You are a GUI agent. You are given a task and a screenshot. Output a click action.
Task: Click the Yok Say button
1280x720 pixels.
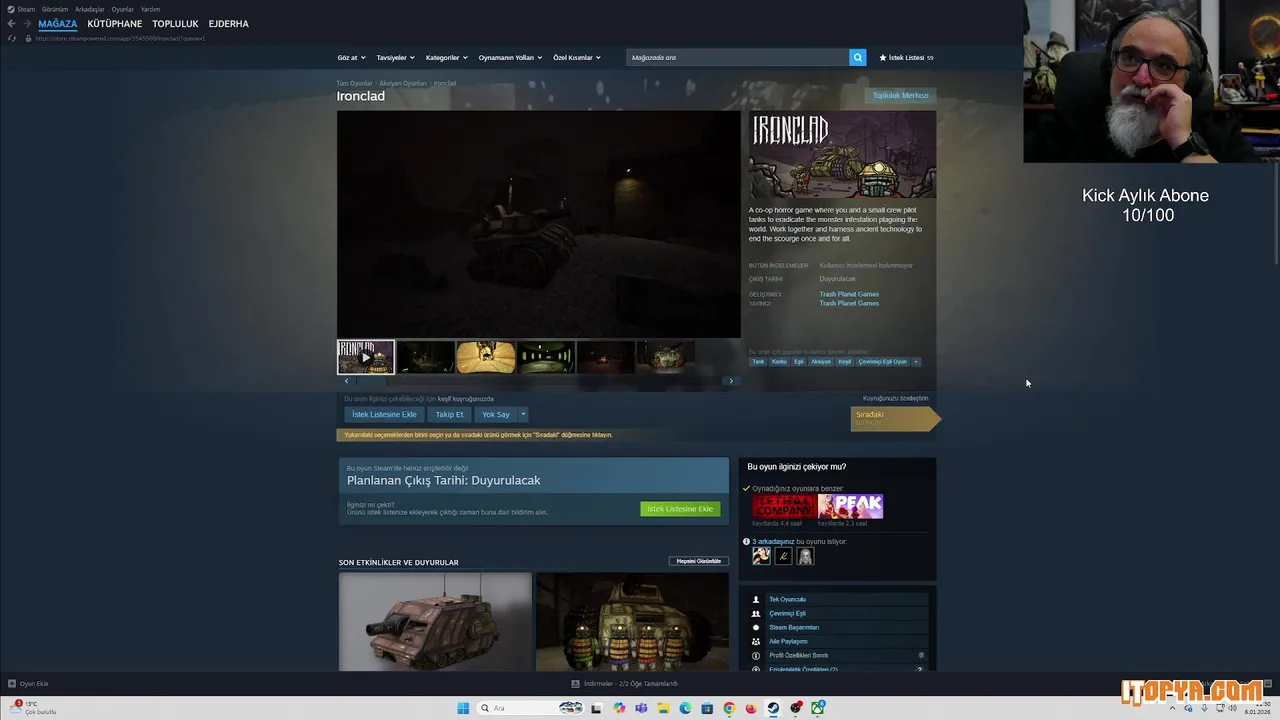(x=495, y=414)
